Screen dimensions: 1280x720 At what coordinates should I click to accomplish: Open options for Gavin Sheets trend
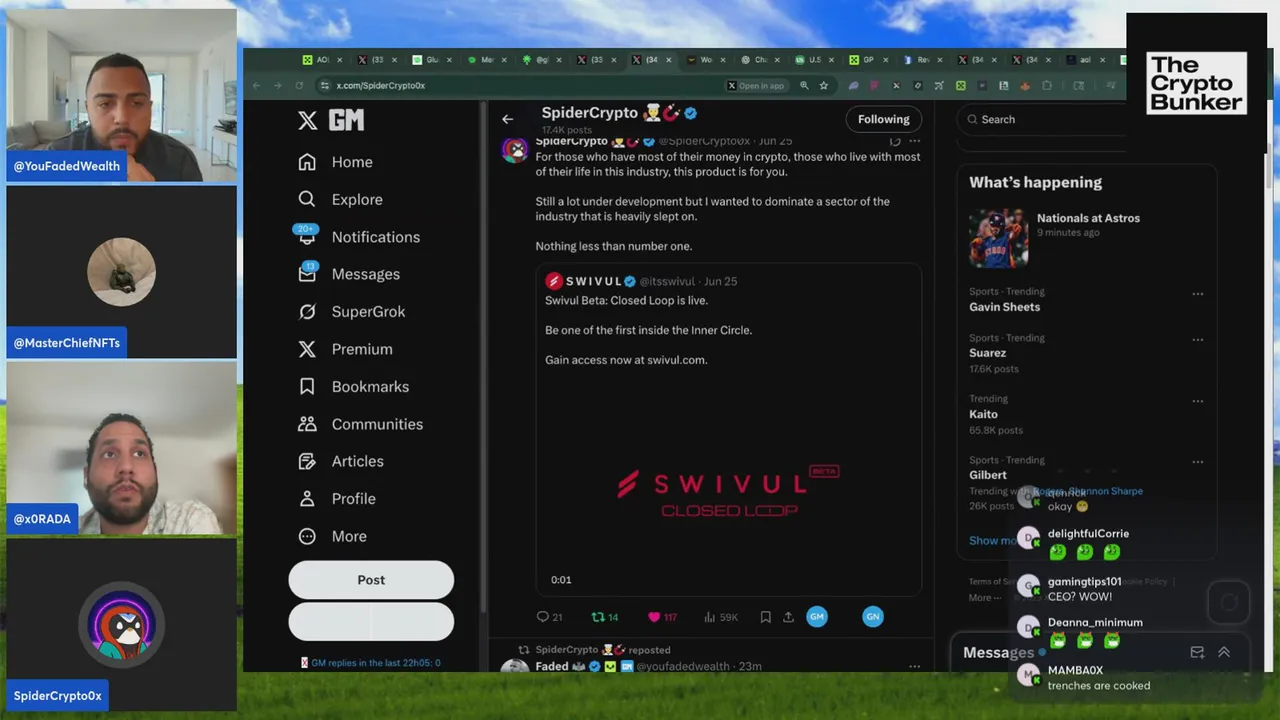click(1198, 294)
